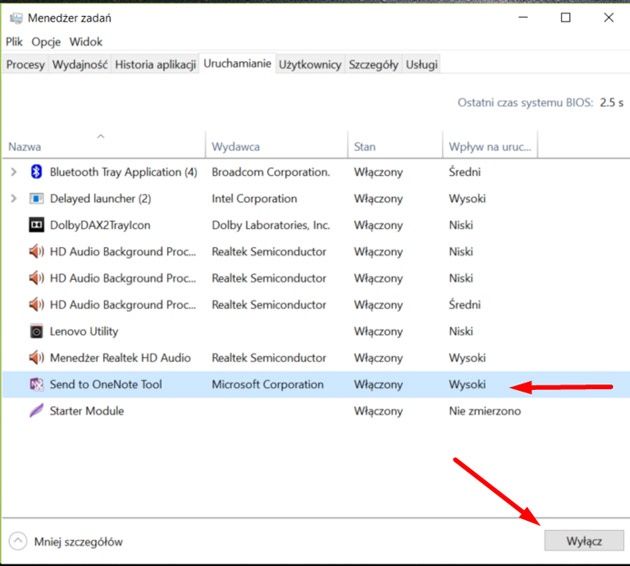Click the Microsoft Corporation publisher cell

click(268, 384)
